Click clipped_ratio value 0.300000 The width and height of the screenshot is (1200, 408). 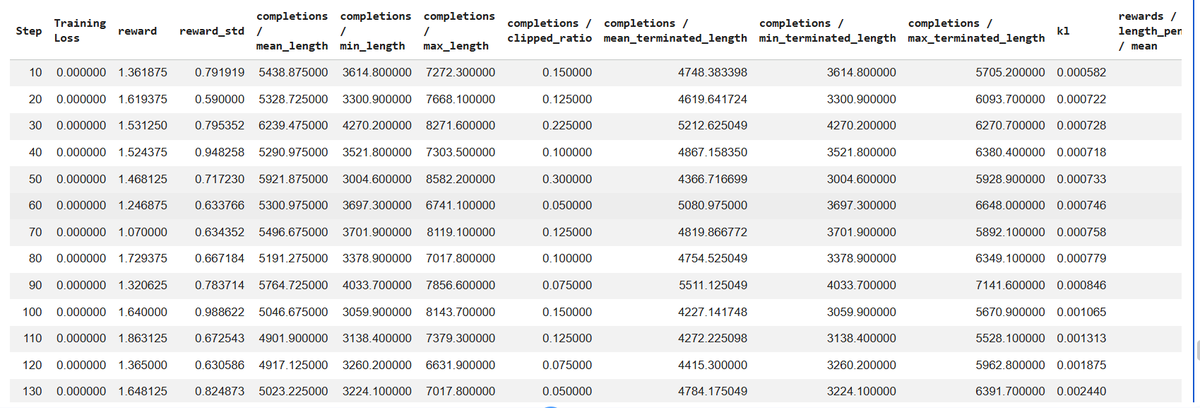pos(566,179)
